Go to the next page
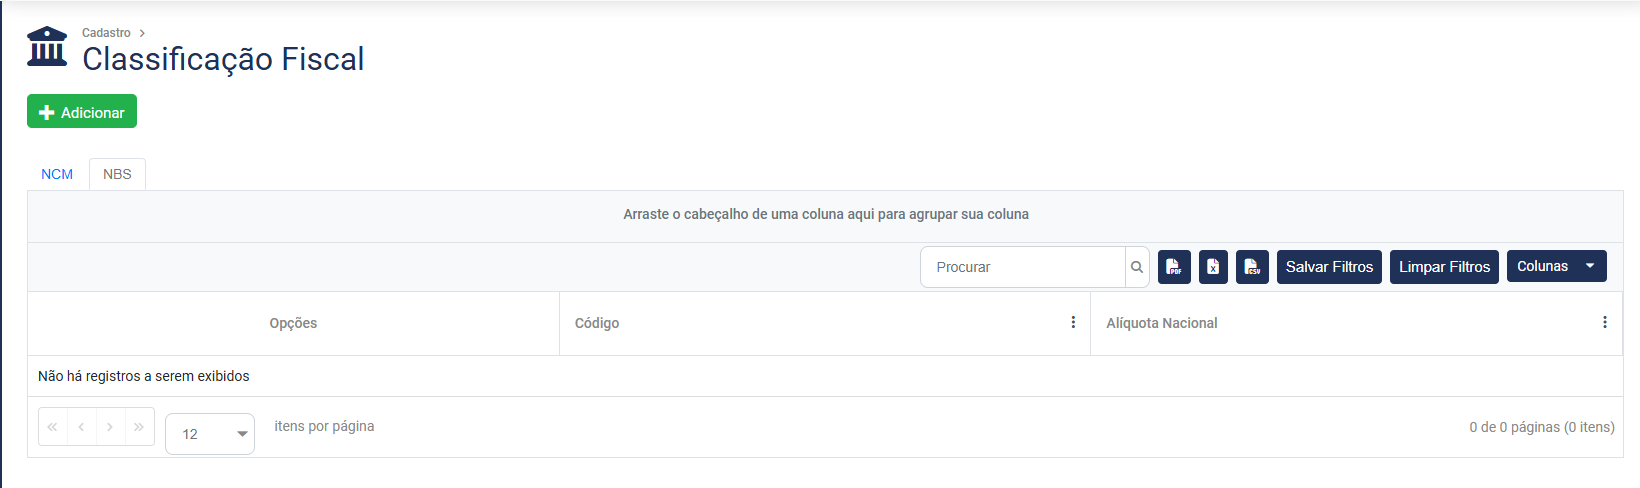 click(x=110, y=427)
